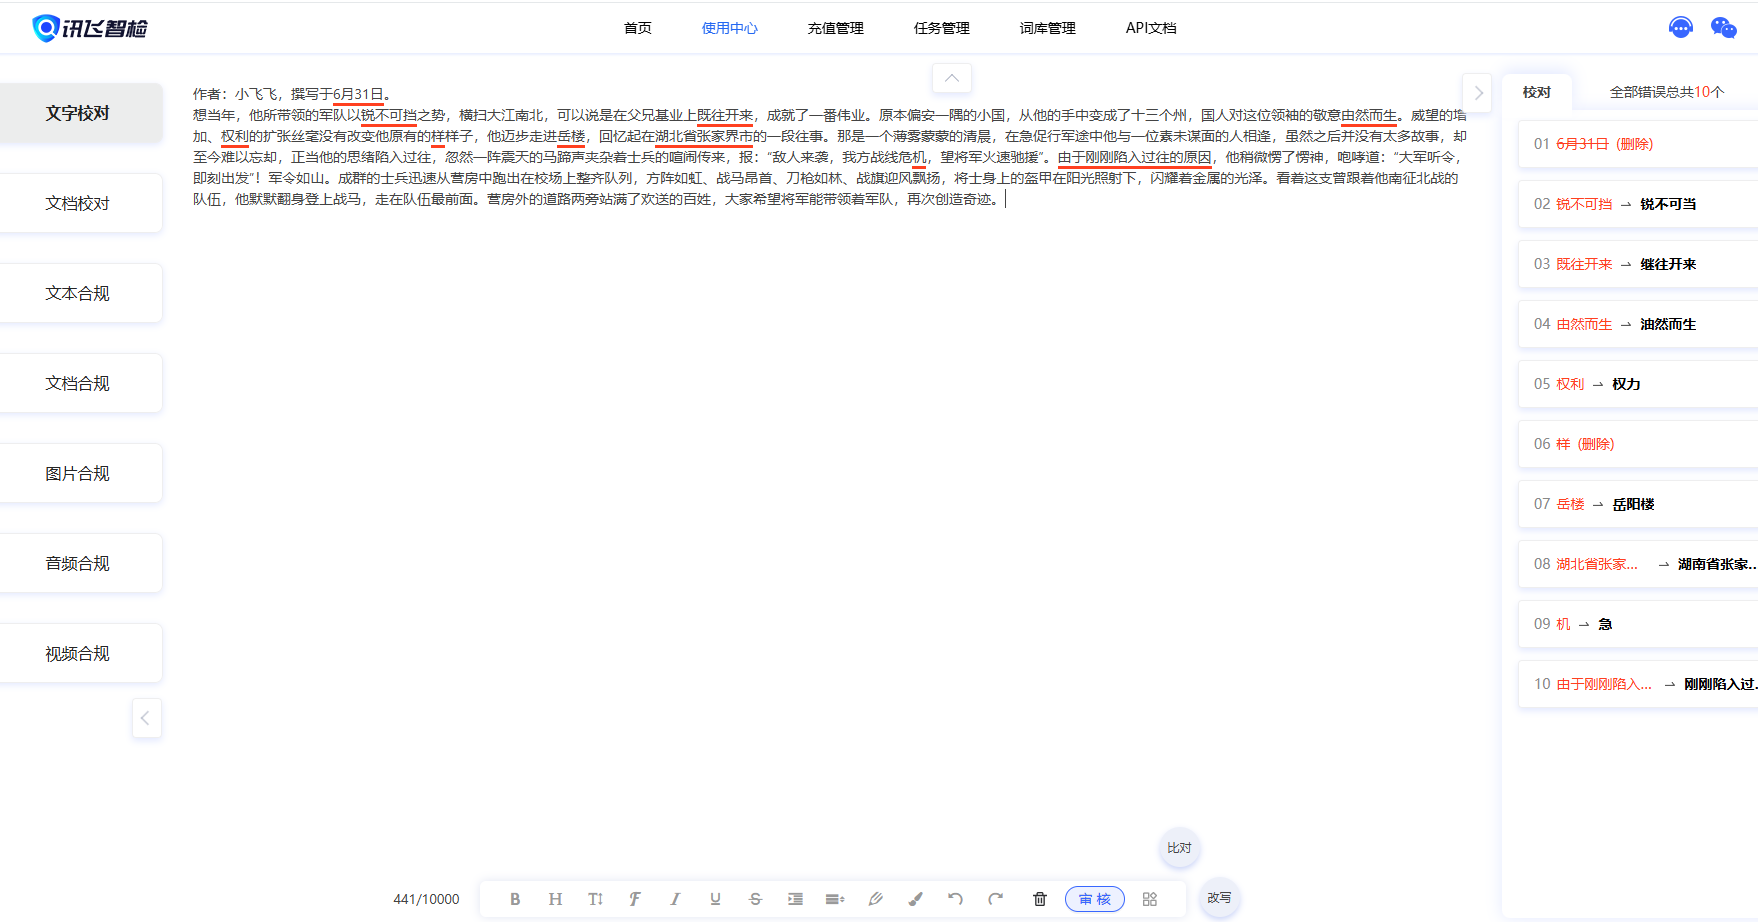Open 词库管理
The height and width of the screenshot is (922, 1758).
click(x=1048, y=28)
